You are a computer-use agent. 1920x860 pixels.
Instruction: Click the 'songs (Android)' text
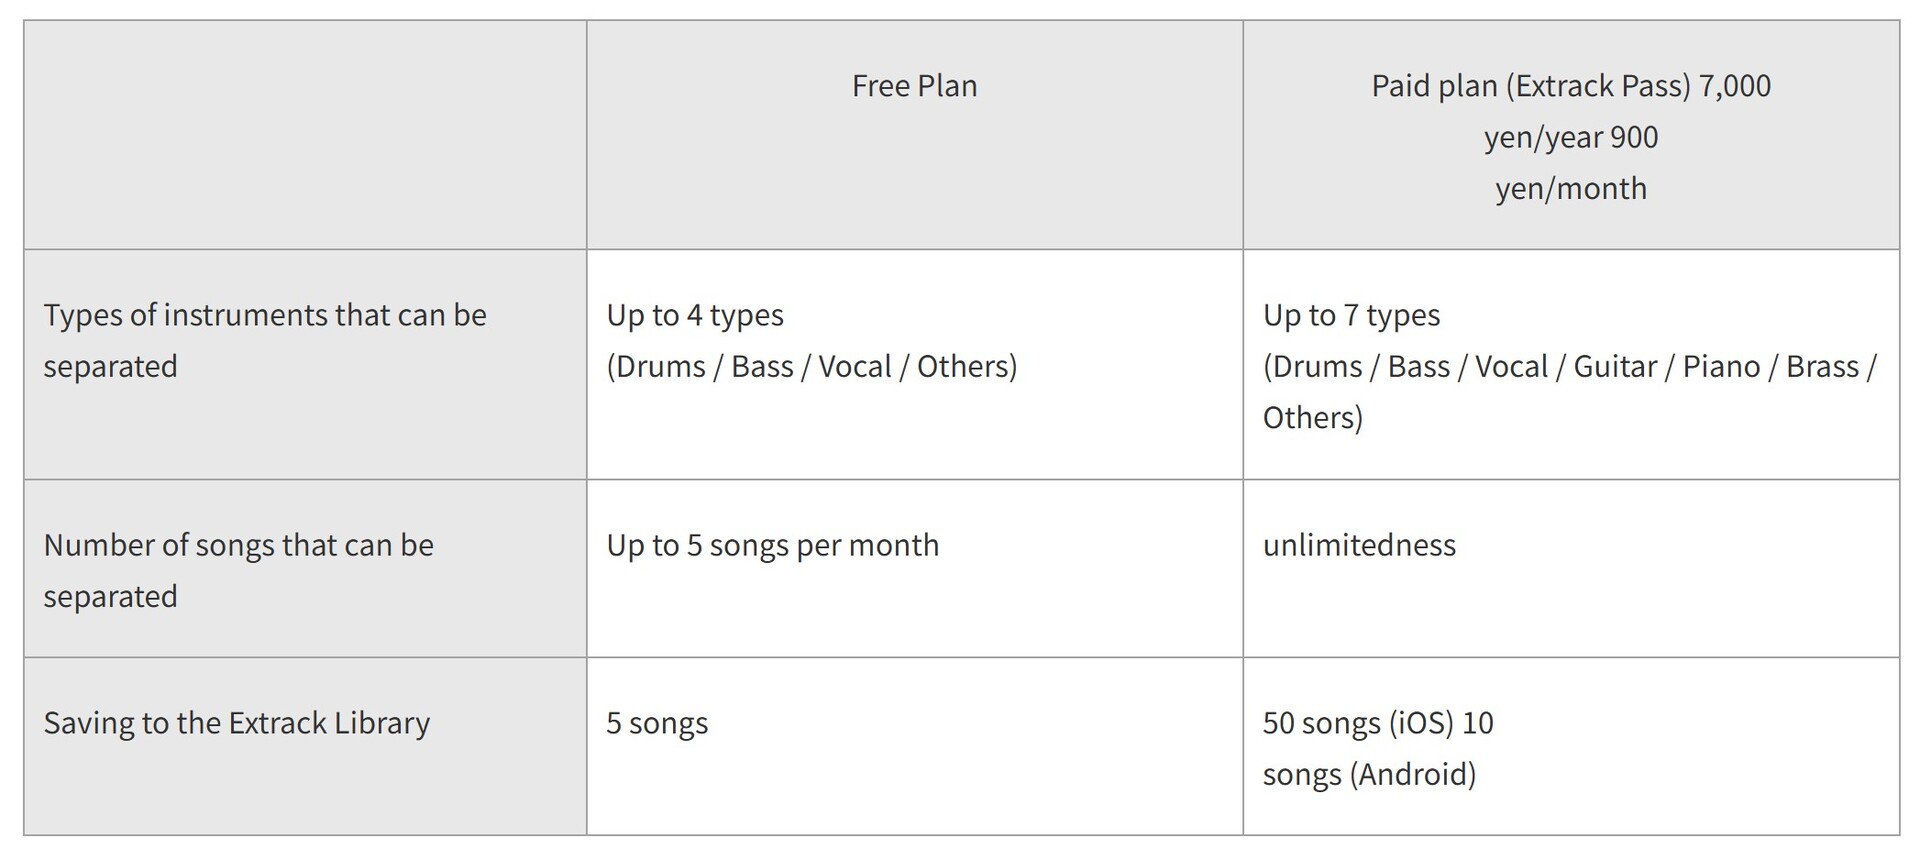pyautogui.click(x=1369, y=774)
